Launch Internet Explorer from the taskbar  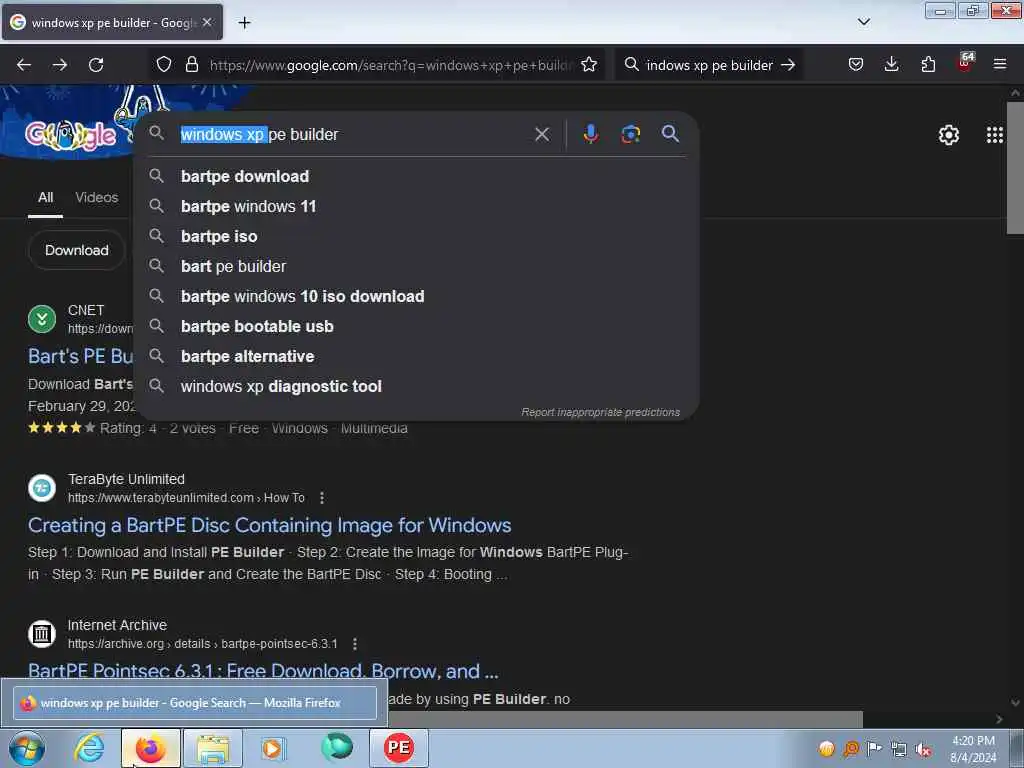pos(89,748)
